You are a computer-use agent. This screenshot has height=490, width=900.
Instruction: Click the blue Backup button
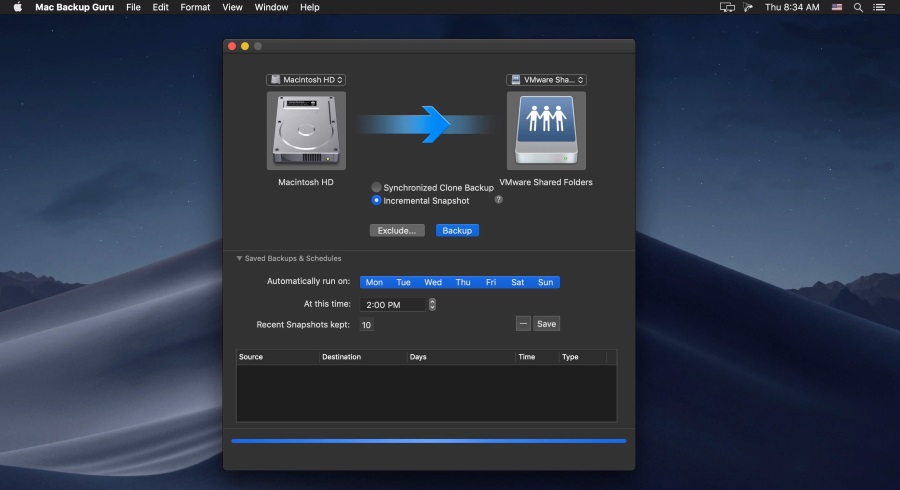(457, 231)
